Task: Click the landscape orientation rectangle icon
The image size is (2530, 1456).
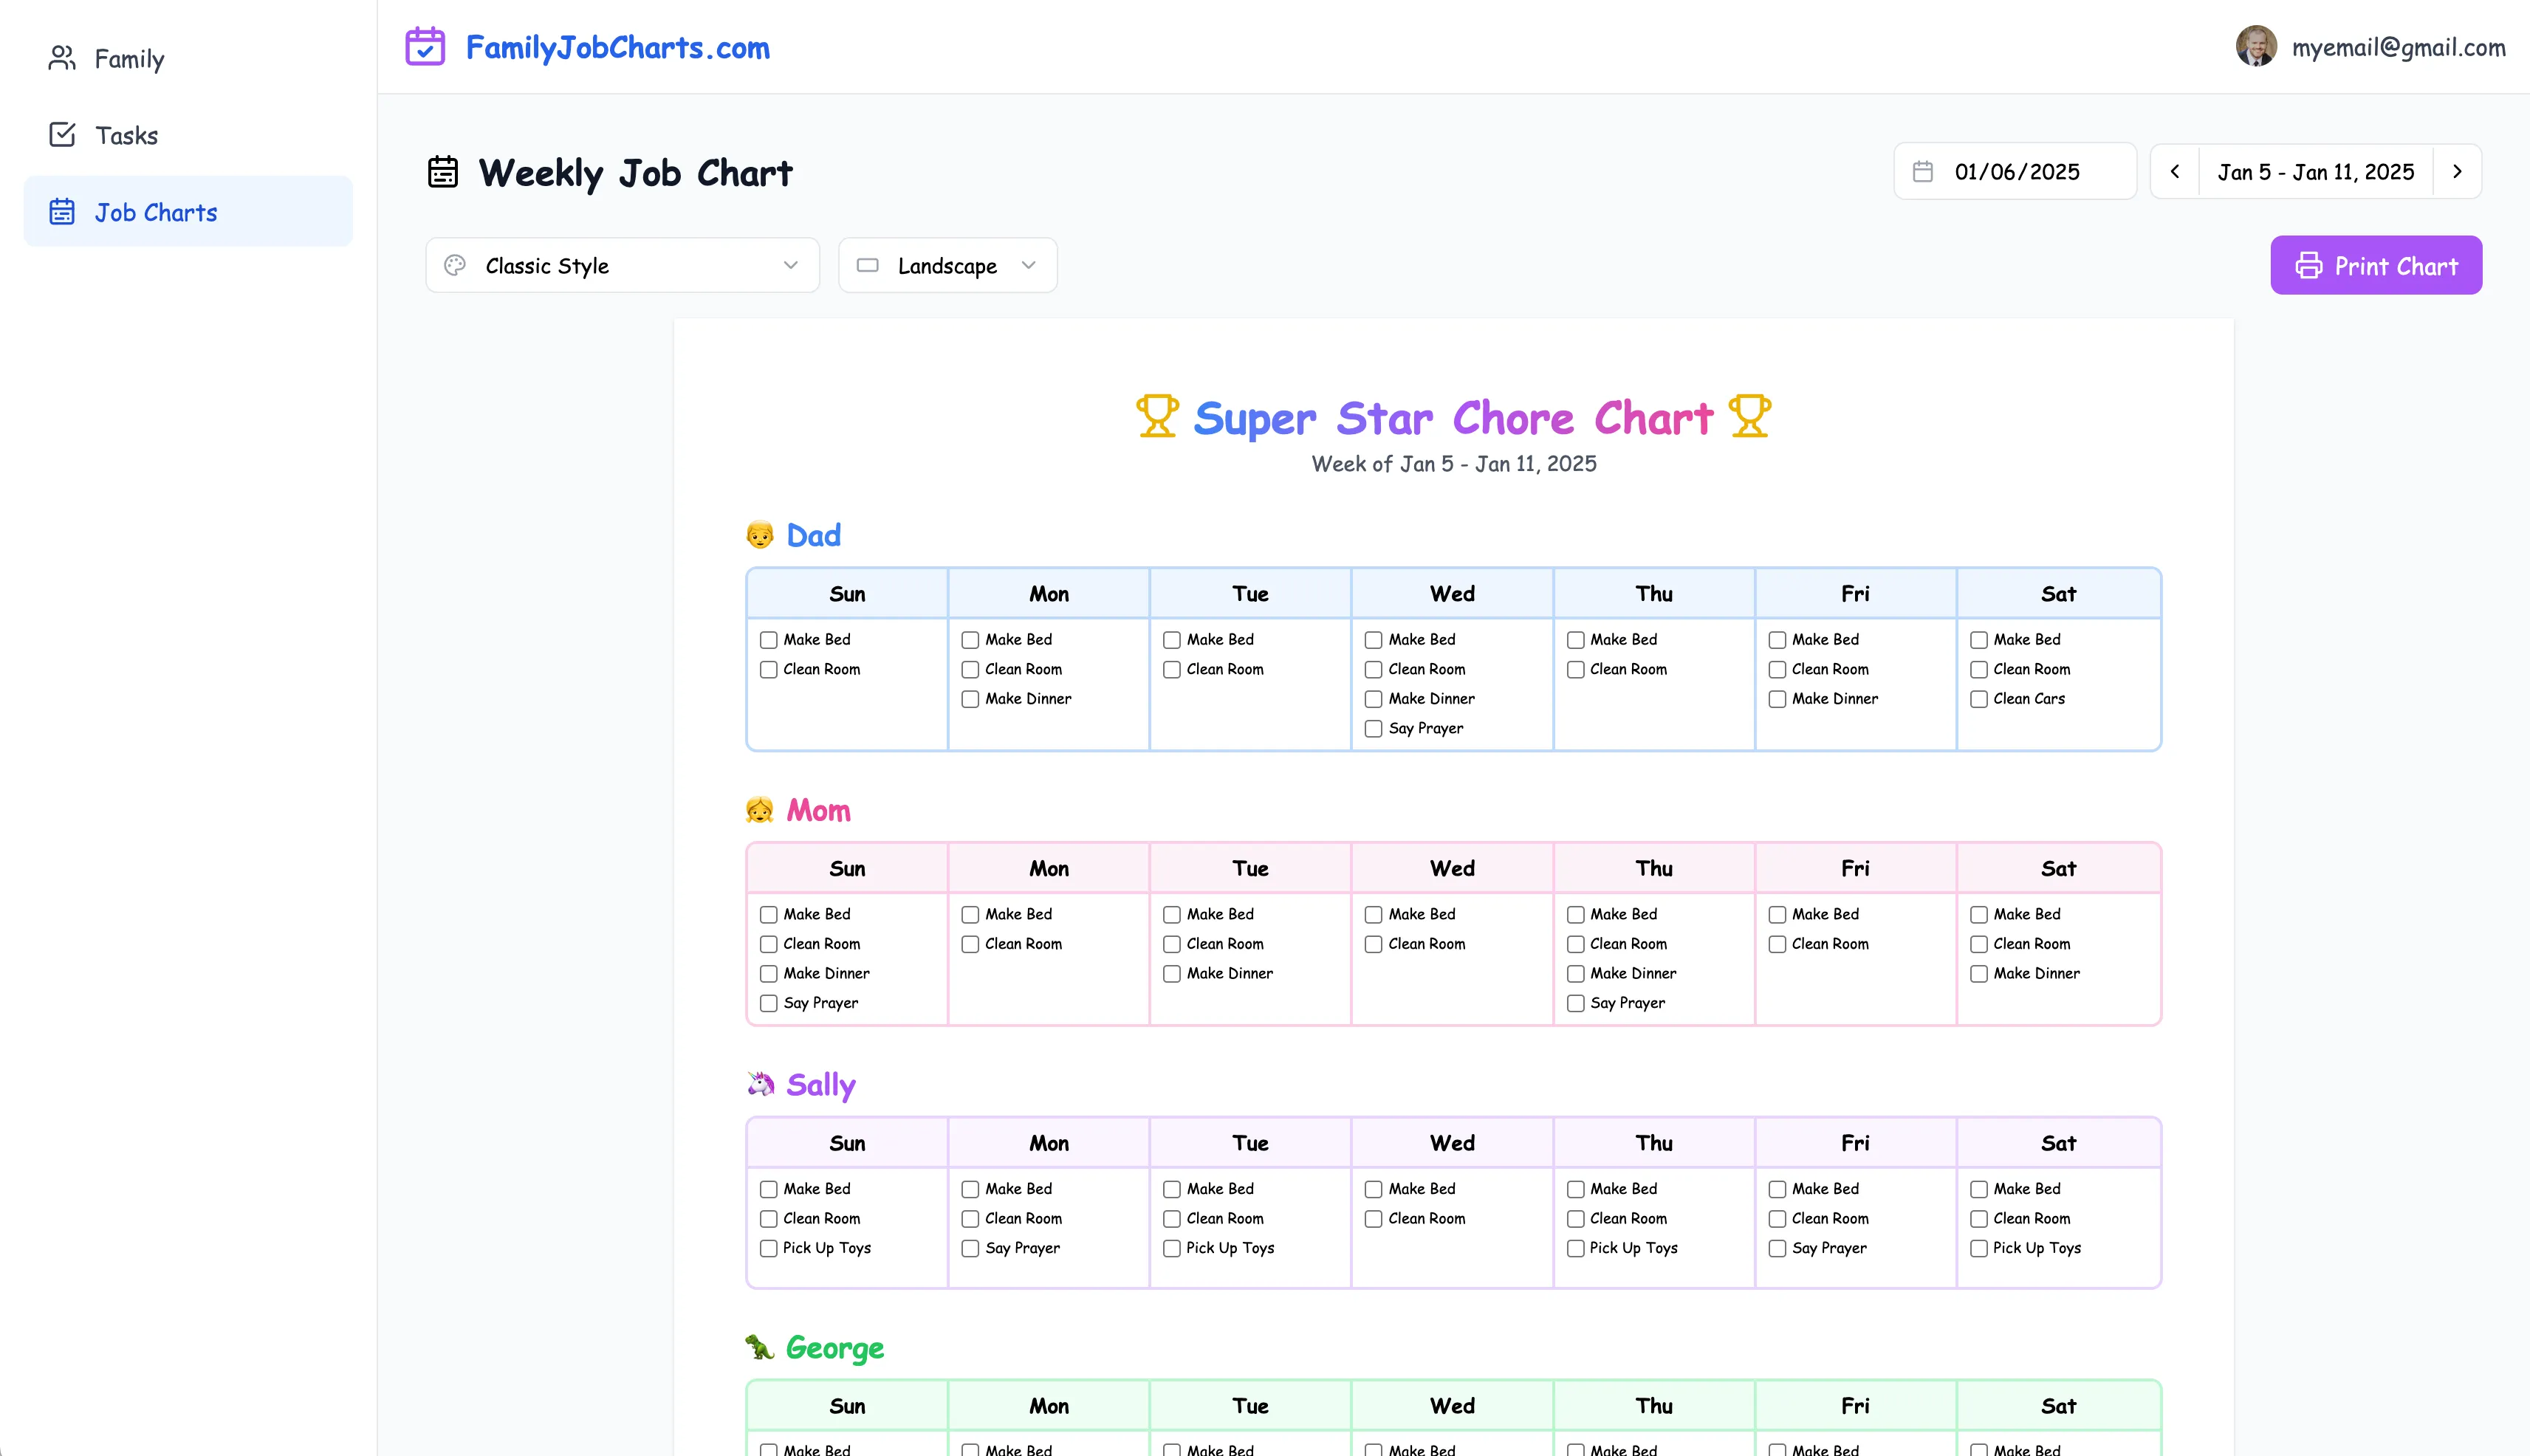Action: 868,265
